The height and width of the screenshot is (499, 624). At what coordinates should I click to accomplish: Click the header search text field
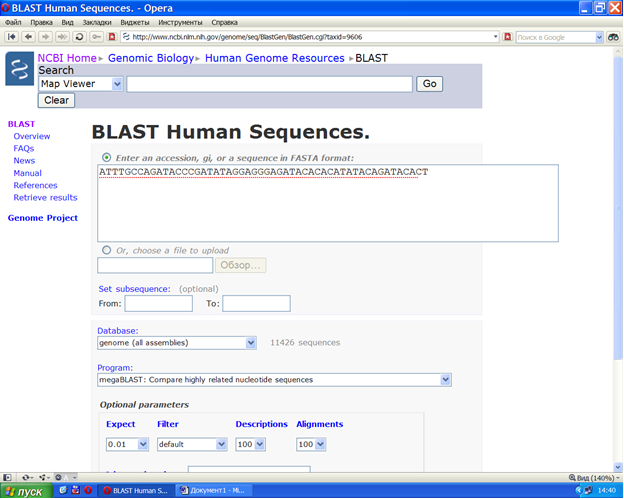[x=269, y=84]
